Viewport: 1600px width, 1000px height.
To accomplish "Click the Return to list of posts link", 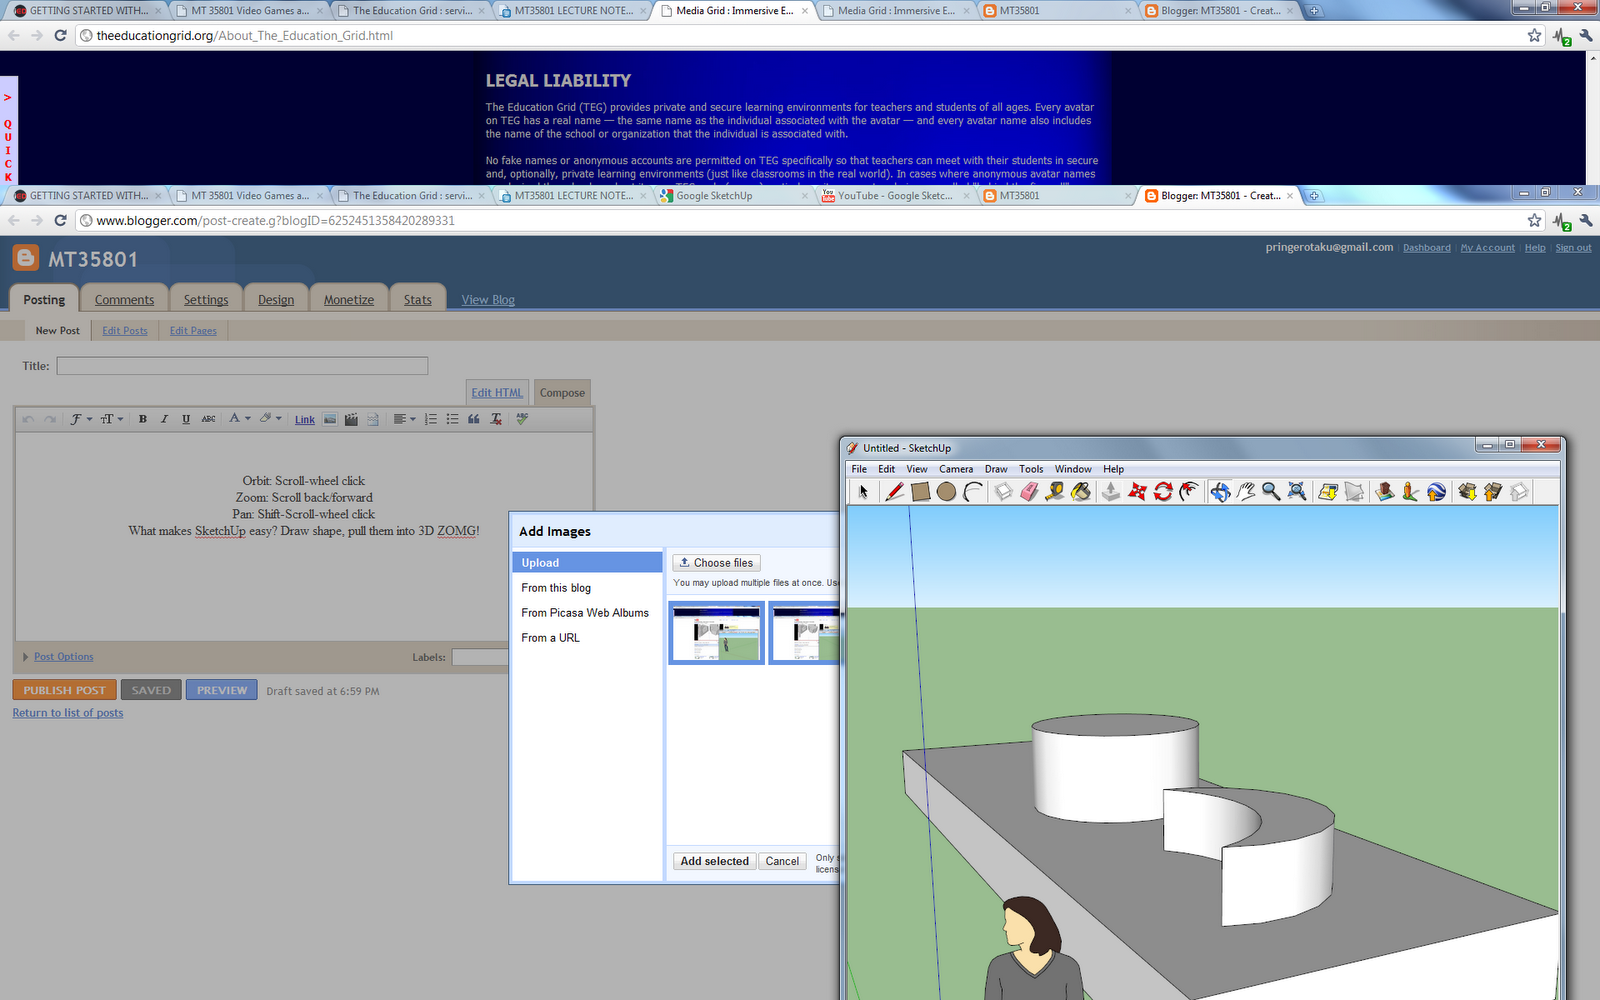I will (x=67, y=712).
